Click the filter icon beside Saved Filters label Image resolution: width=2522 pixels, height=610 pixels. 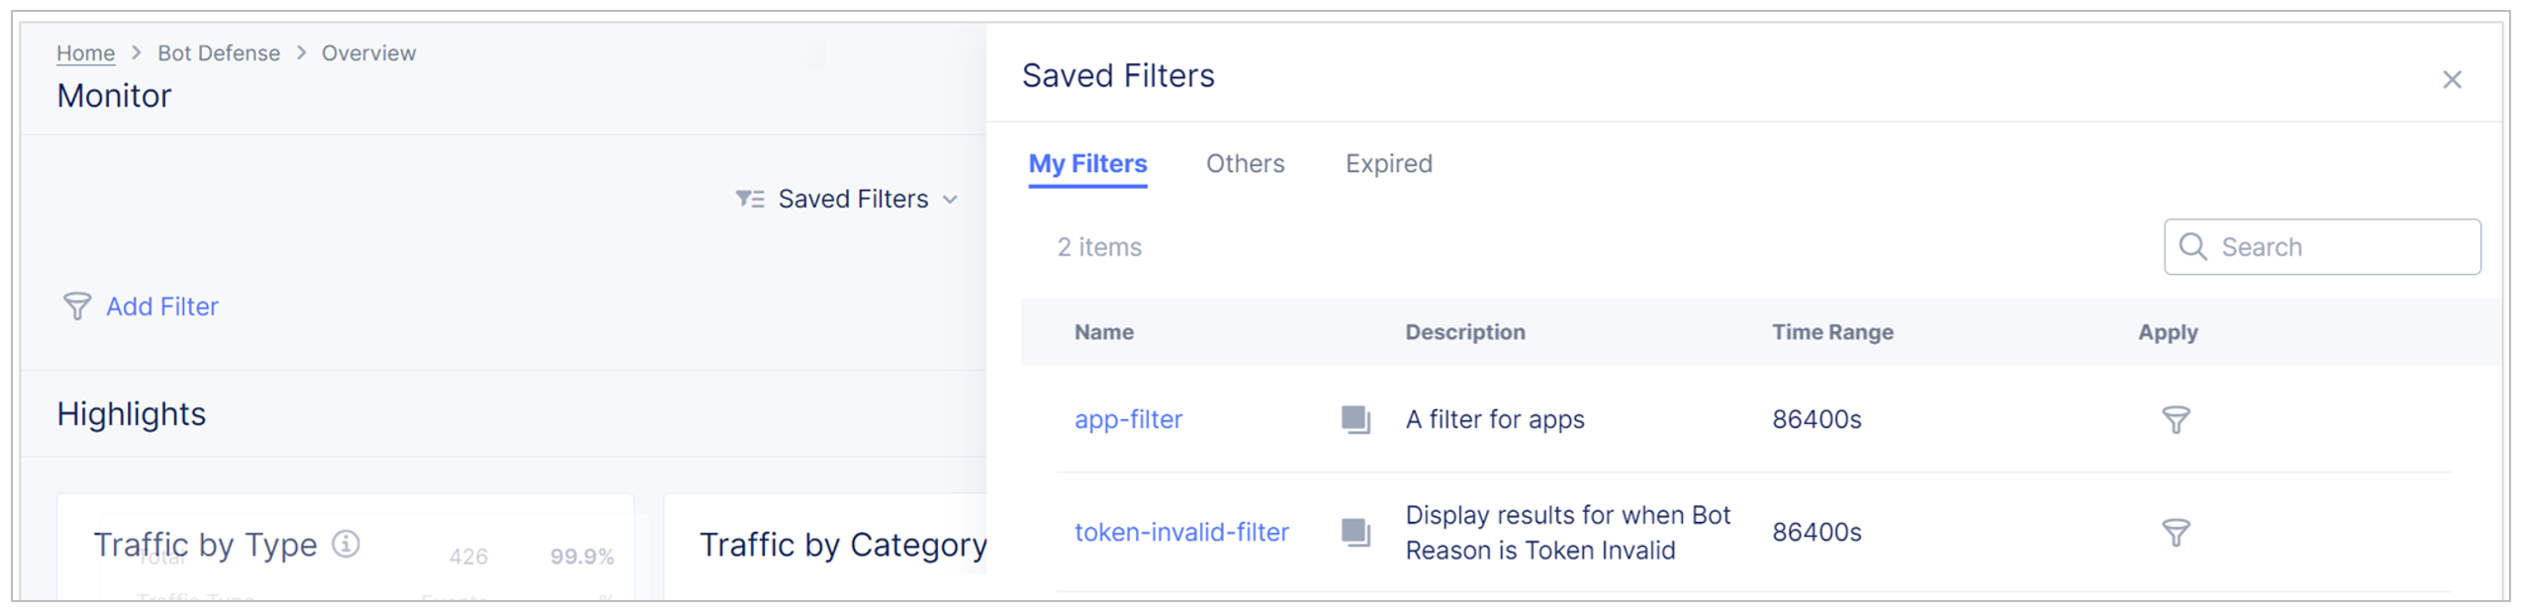(x=747, y=199)
